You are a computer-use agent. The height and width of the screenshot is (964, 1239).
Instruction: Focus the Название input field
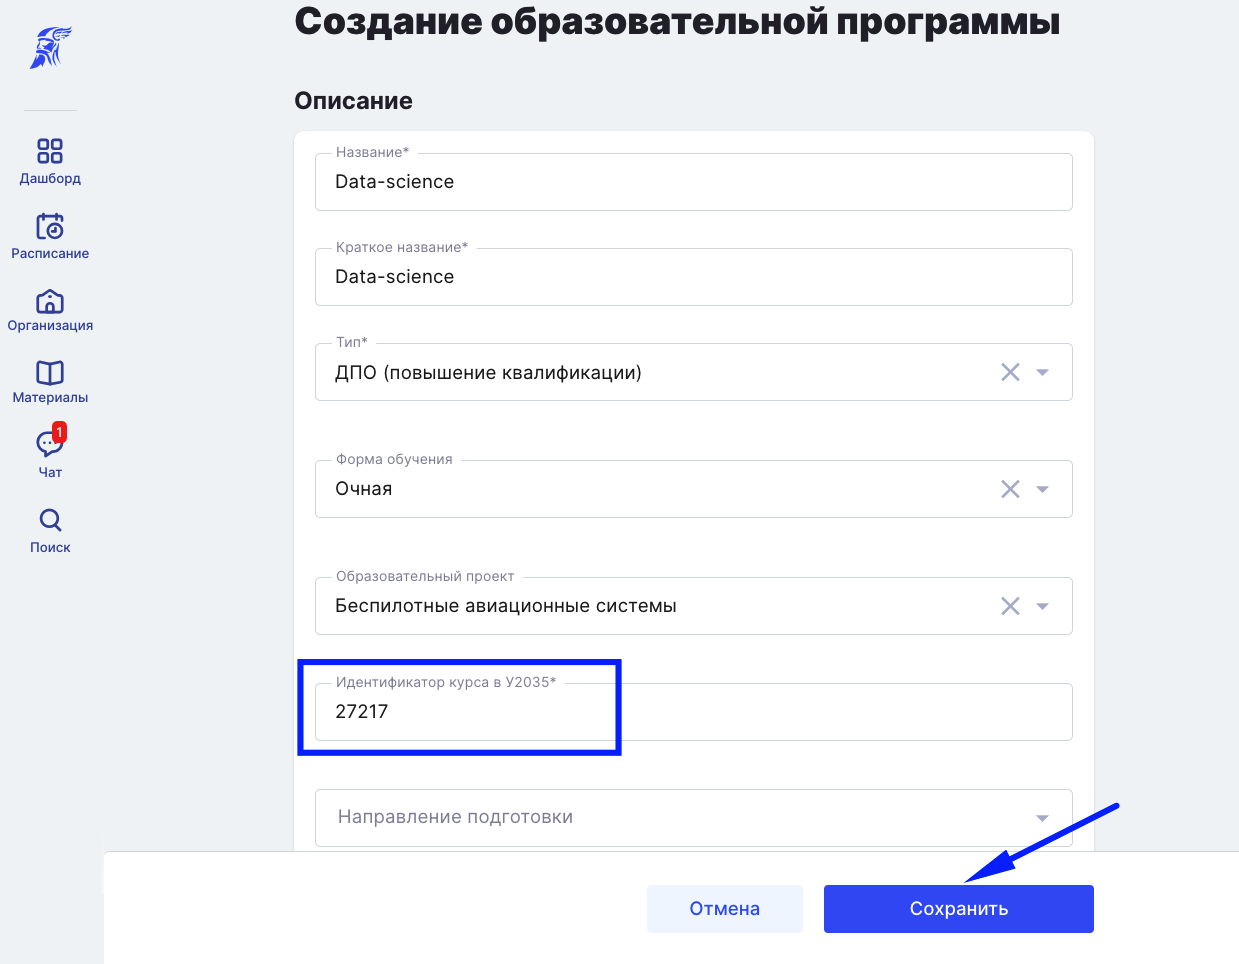pyautogui.click(x=693, y=182)
